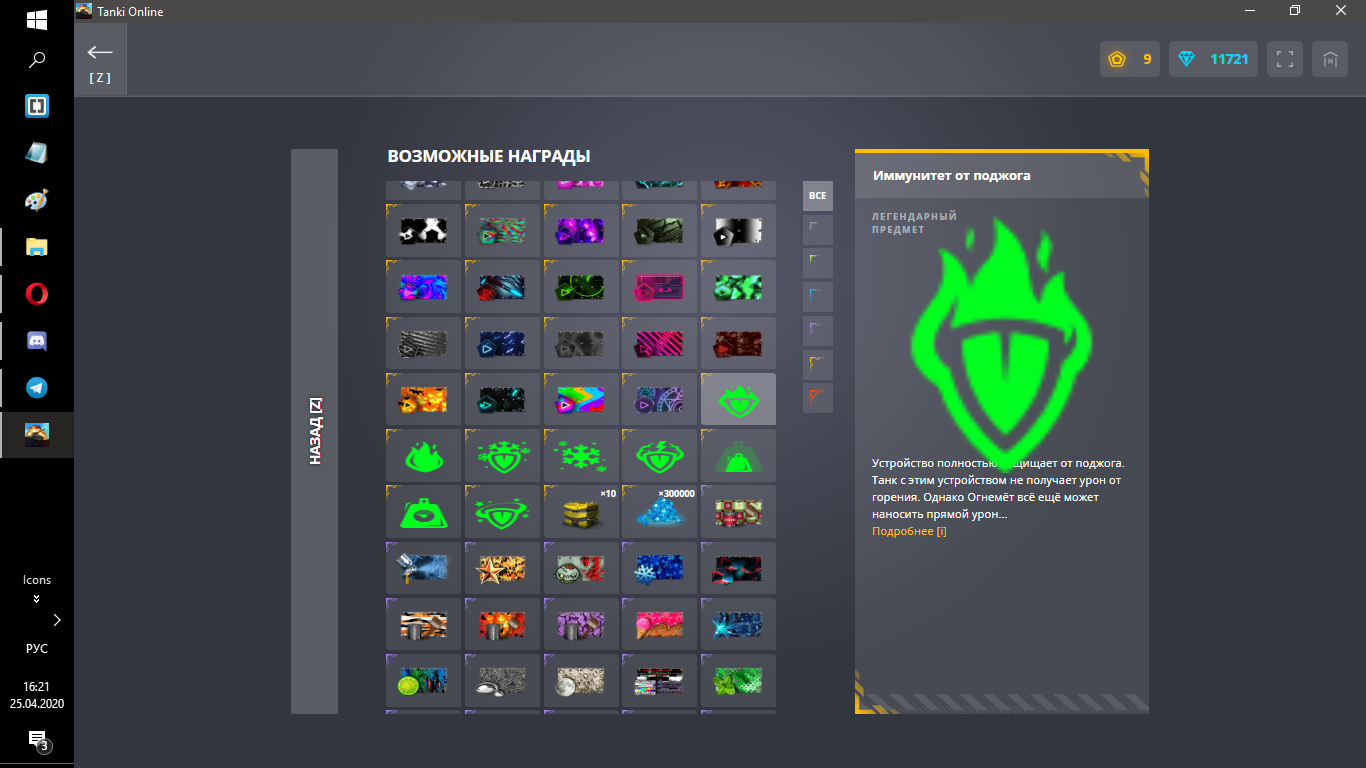Open the Paint palette app on taskbar
The image size is (1366, 768).
(x=37, y=200)
